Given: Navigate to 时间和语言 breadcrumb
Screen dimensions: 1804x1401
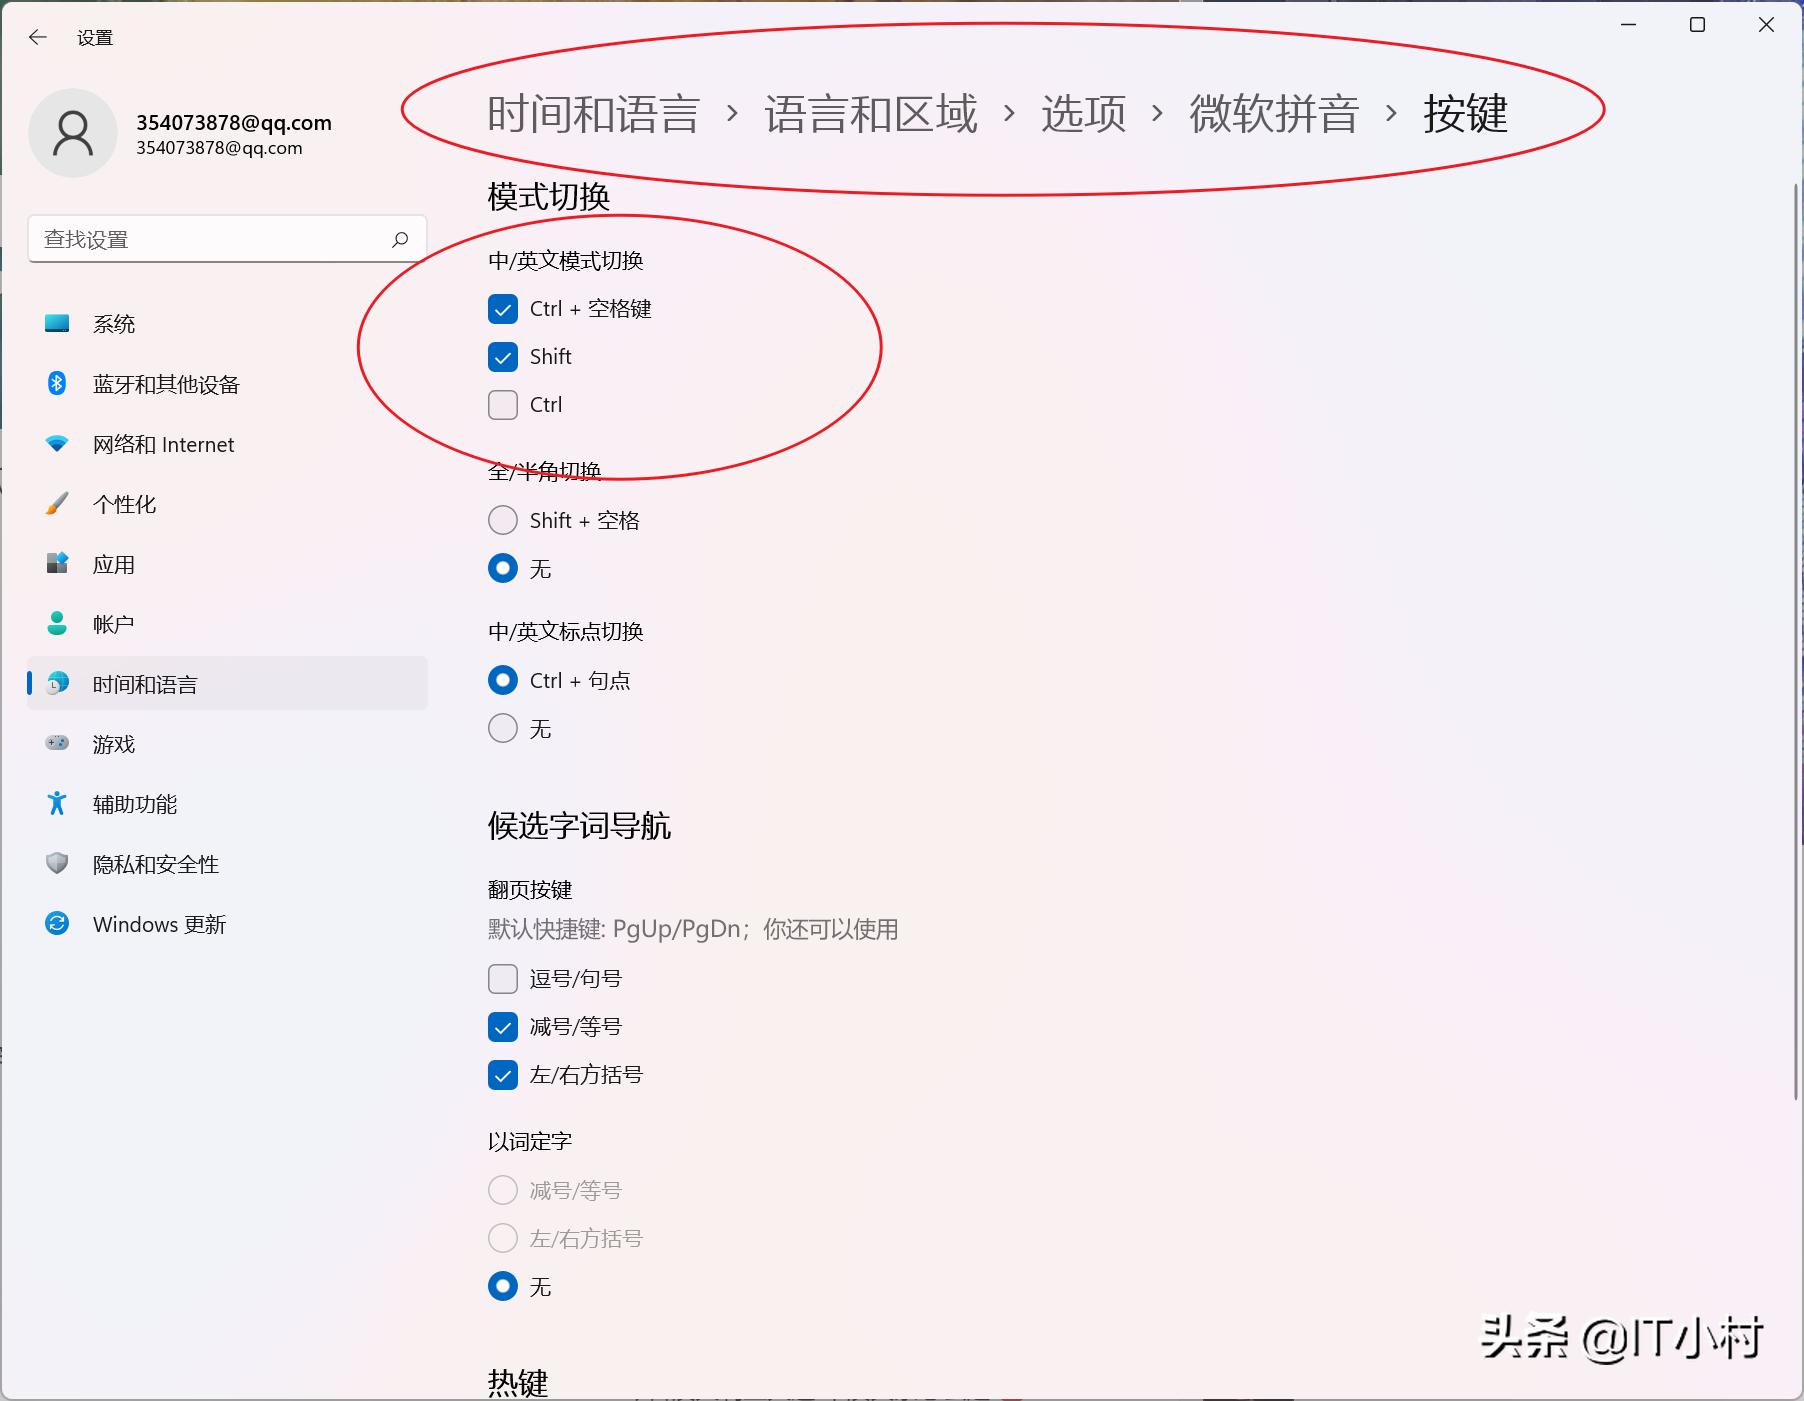Looking at the screenshot, I should coord(593,113).
